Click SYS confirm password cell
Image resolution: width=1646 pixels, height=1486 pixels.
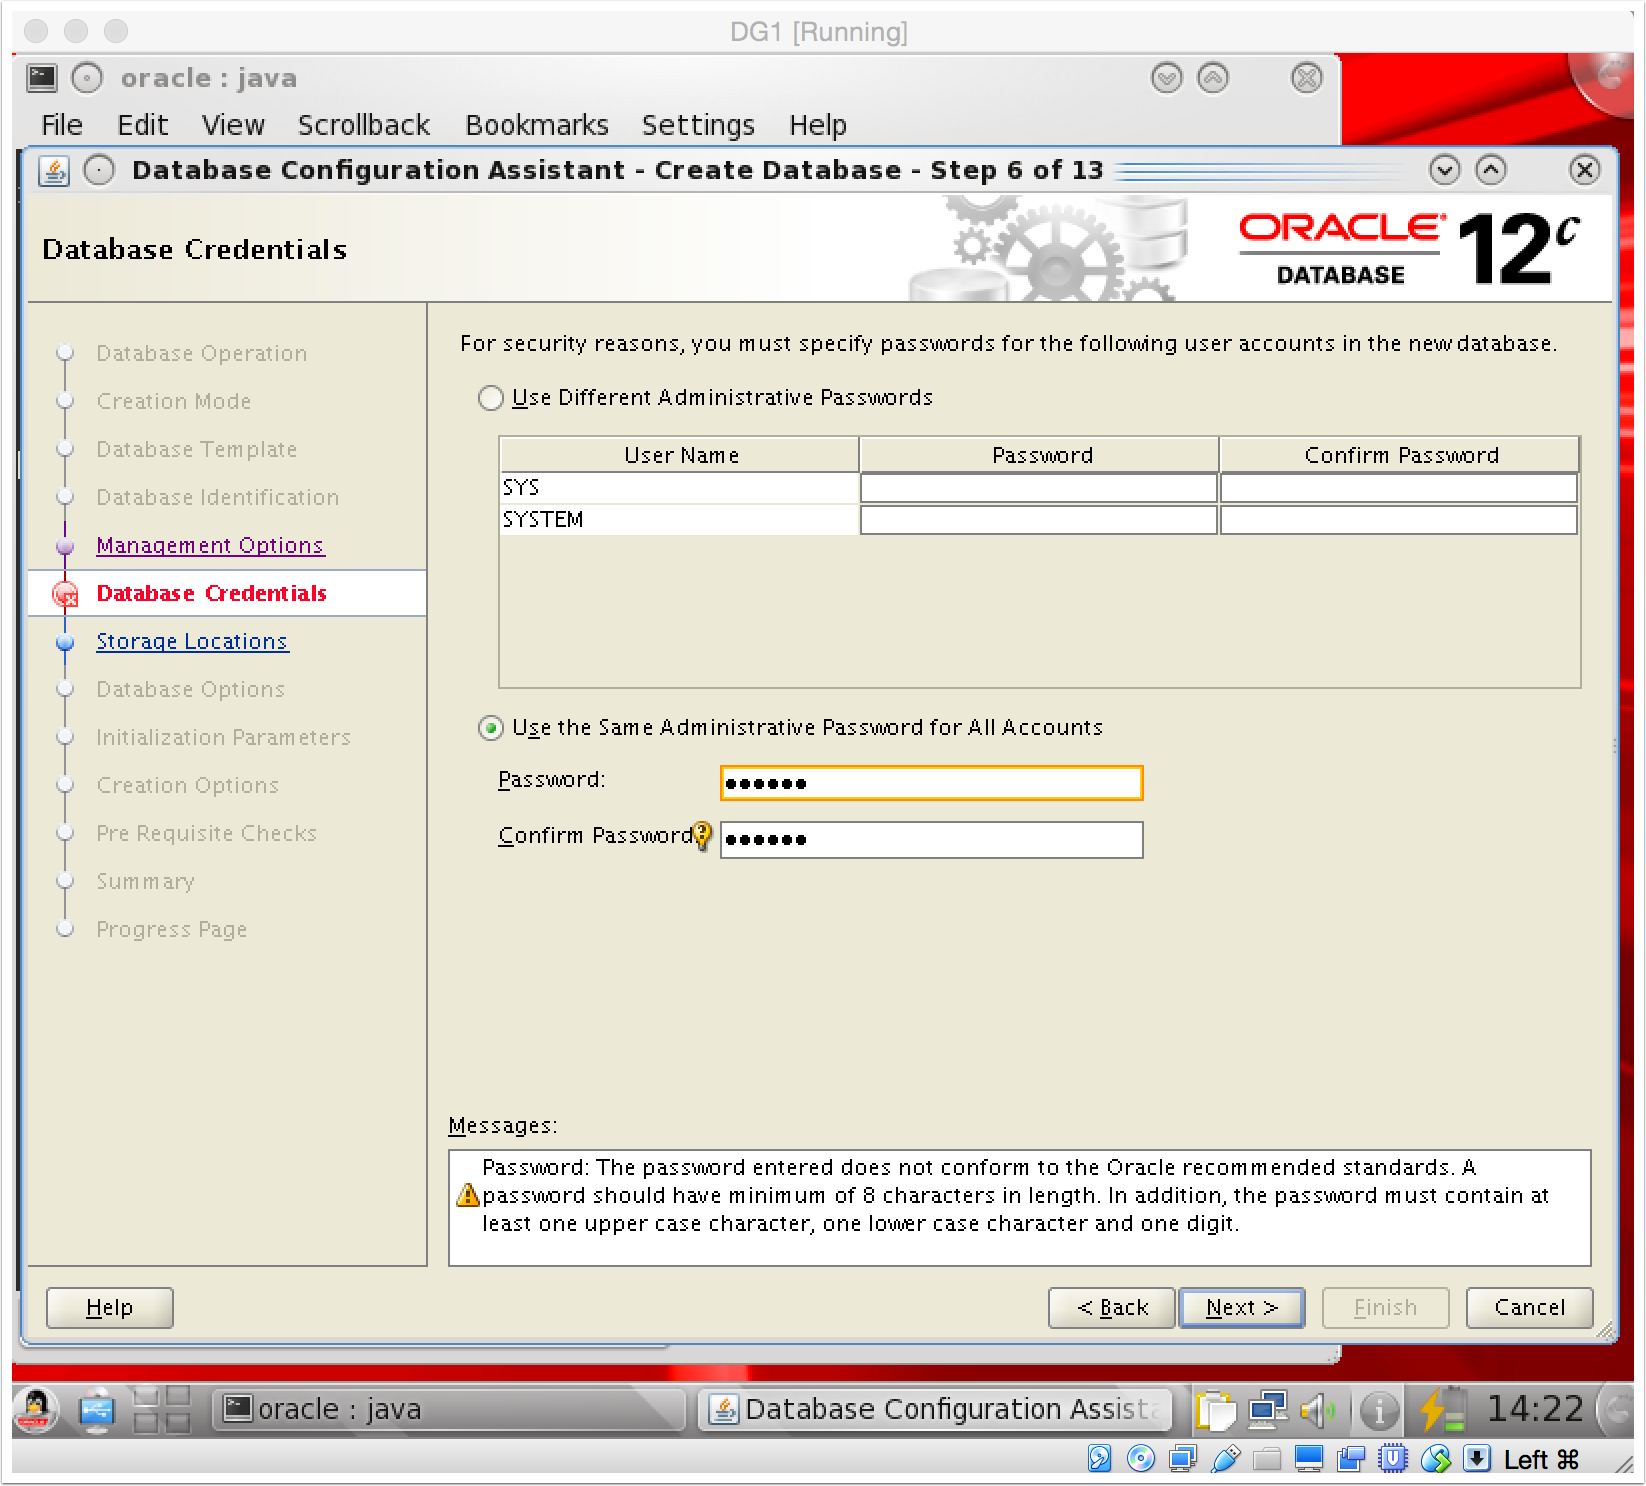pos(1399,488)
